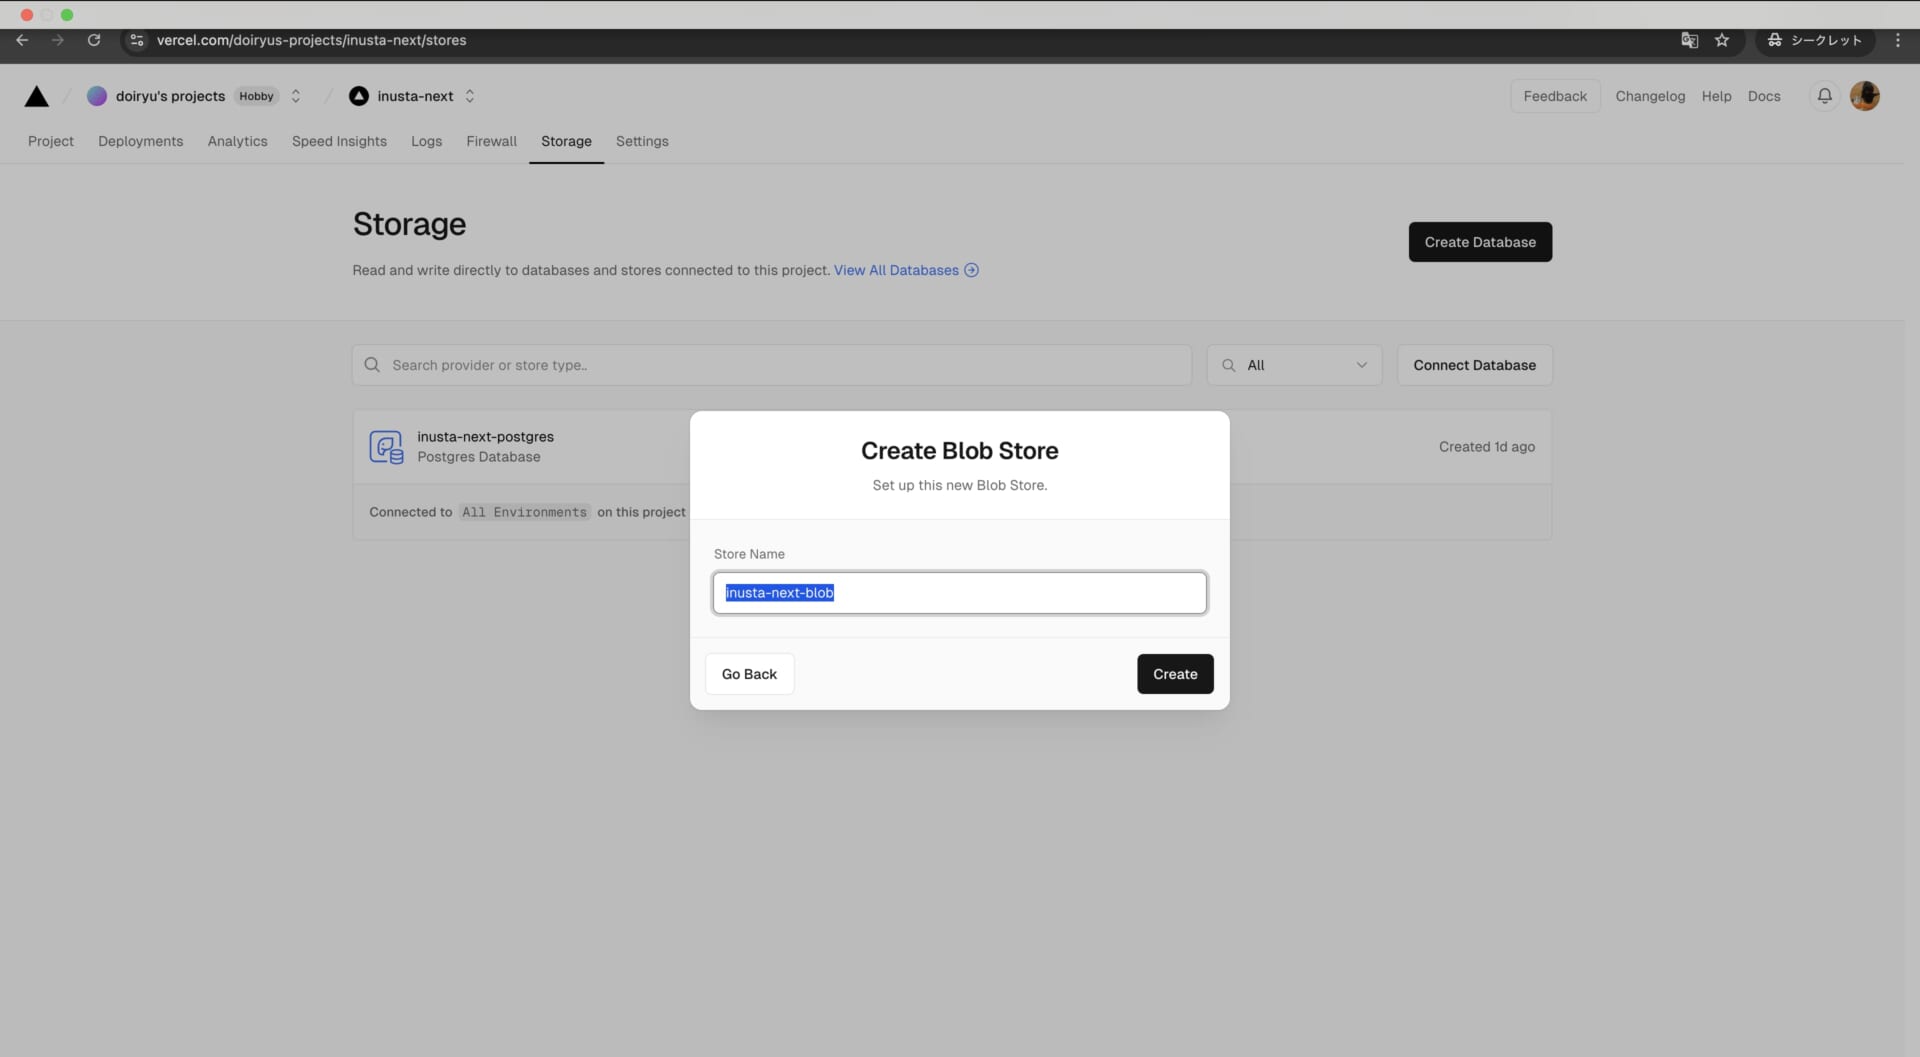This screenshot has width=1920, height=1057.
Task: Click the translate page icon
Action: click(x=1690, y=40)
